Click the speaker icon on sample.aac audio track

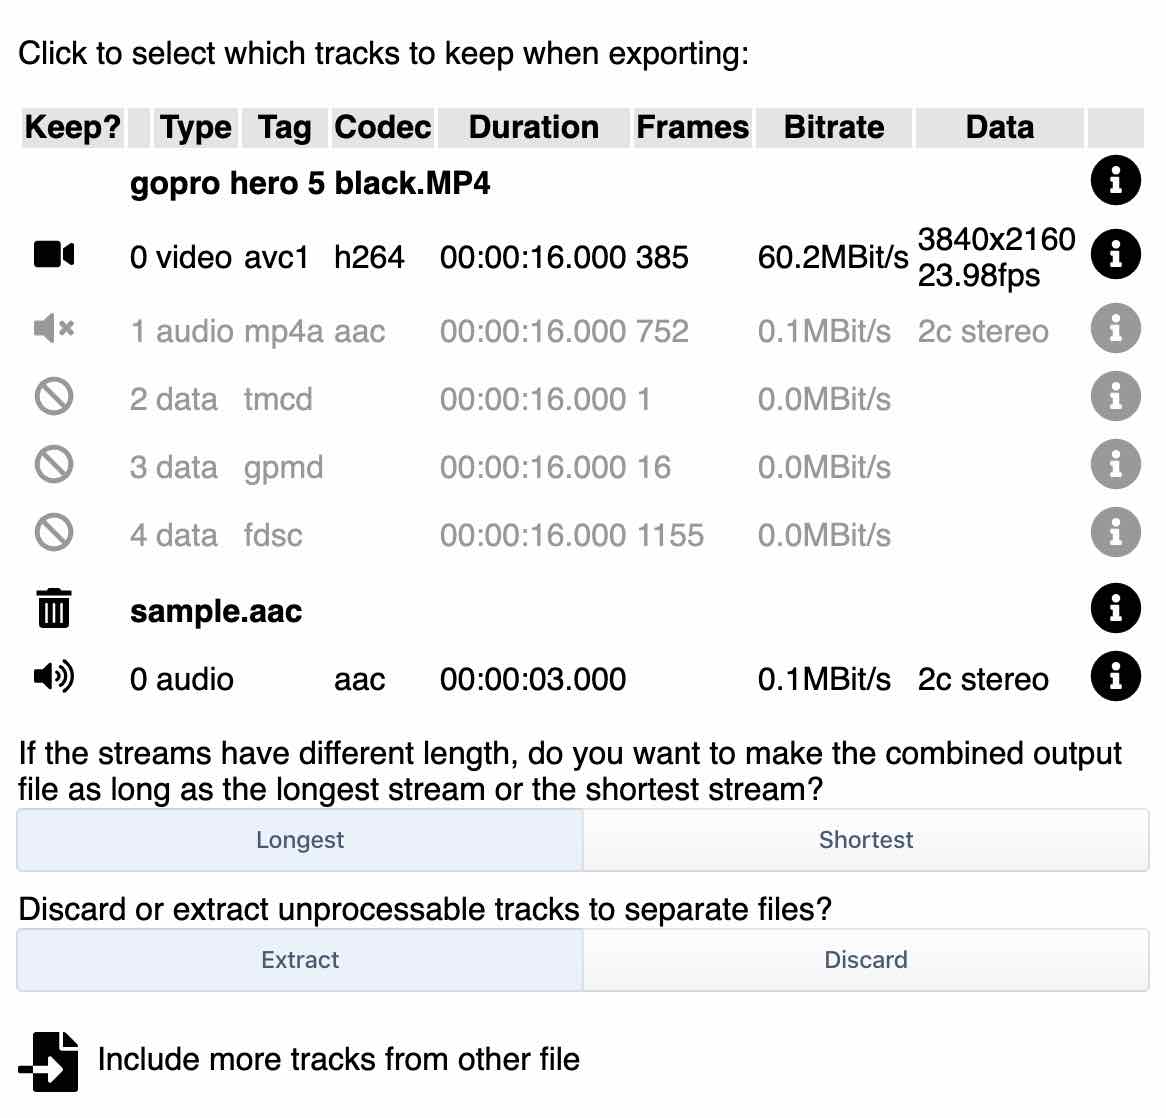tap(54, 676)
